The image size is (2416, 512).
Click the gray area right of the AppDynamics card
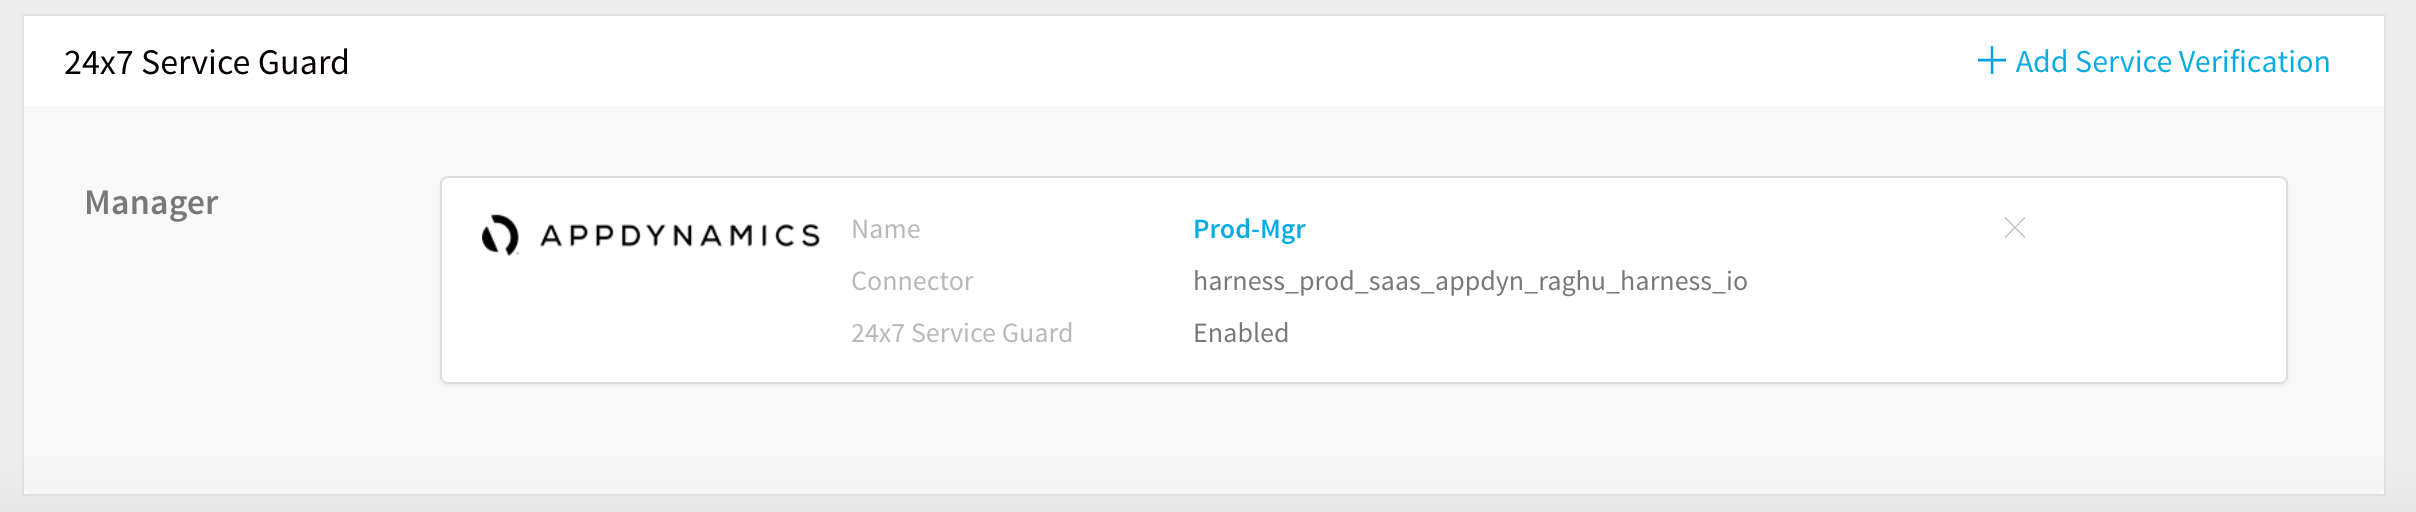click(x=2335, y=280)
